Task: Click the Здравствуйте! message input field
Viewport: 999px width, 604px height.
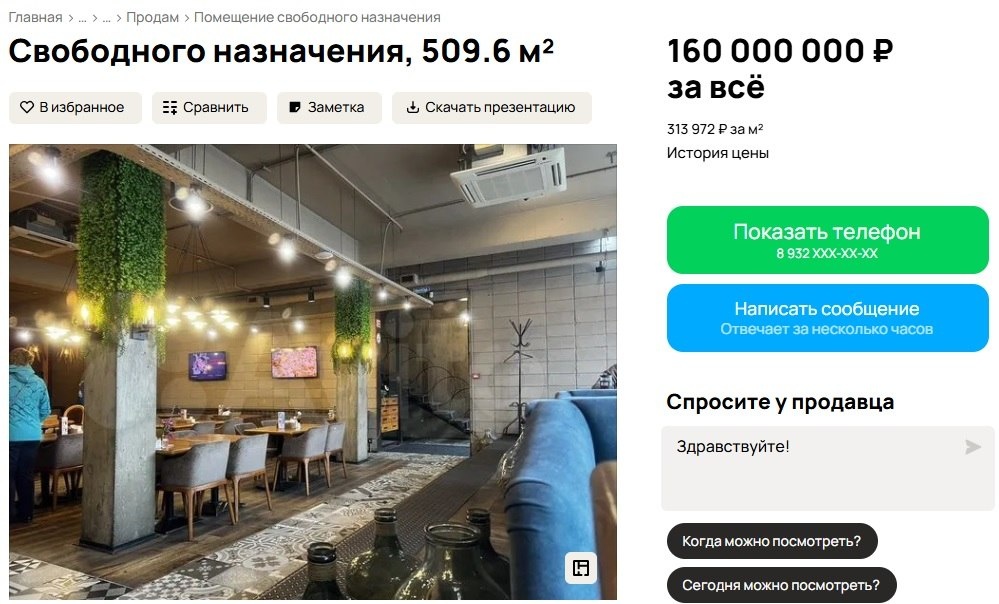Action: point(828,468)
